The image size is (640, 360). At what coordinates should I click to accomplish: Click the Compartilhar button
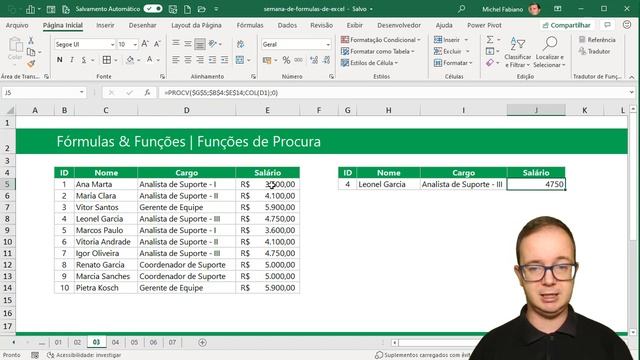pos(567,25)
